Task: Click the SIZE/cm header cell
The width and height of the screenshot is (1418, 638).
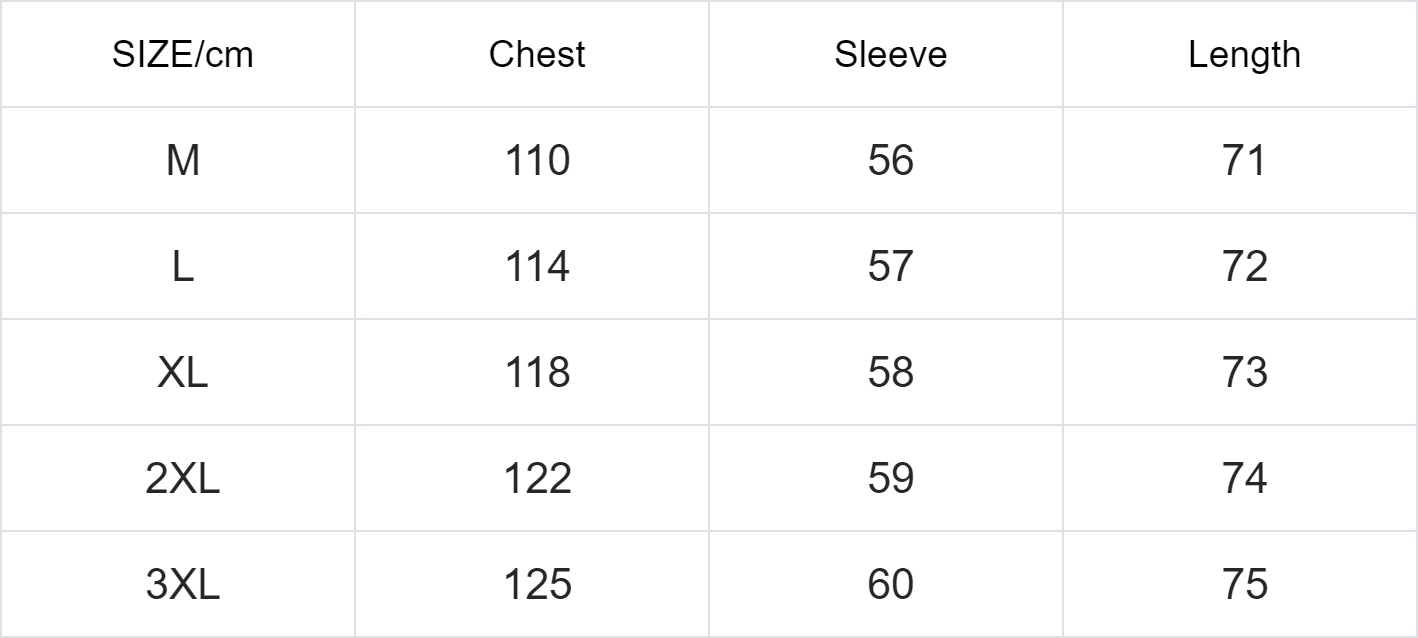Action: (182, 54)
